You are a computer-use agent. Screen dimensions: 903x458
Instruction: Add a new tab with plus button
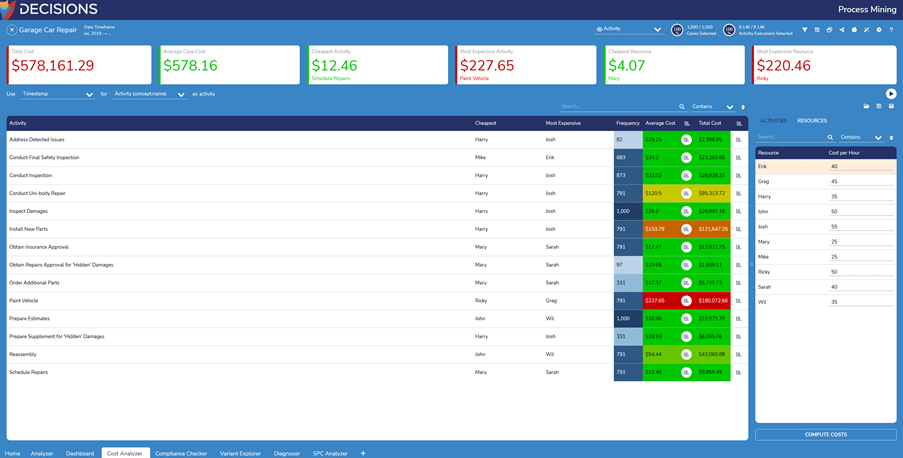(x=363, y=453)
